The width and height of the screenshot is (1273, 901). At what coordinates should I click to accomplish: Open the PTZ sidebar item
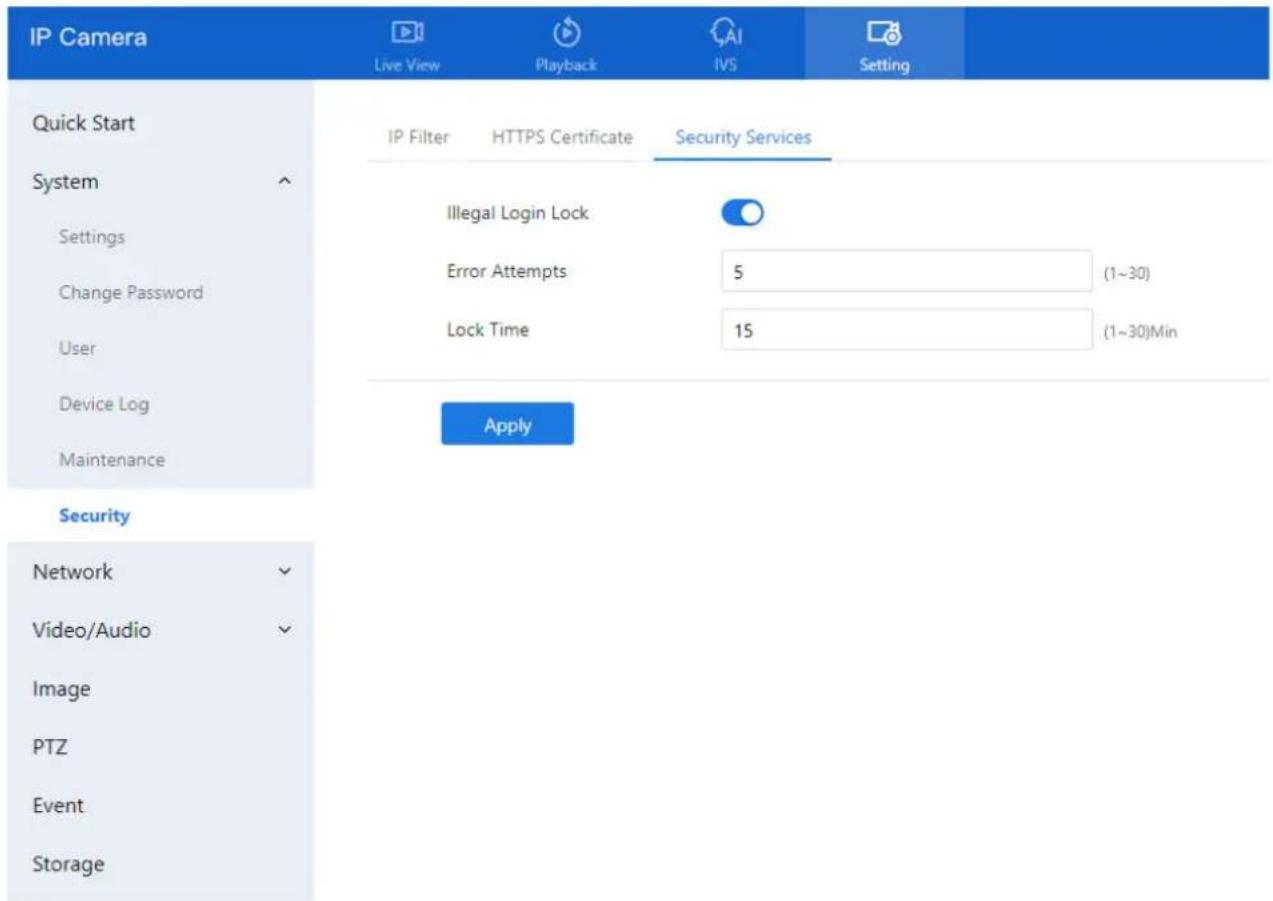(x=49, y=748)
